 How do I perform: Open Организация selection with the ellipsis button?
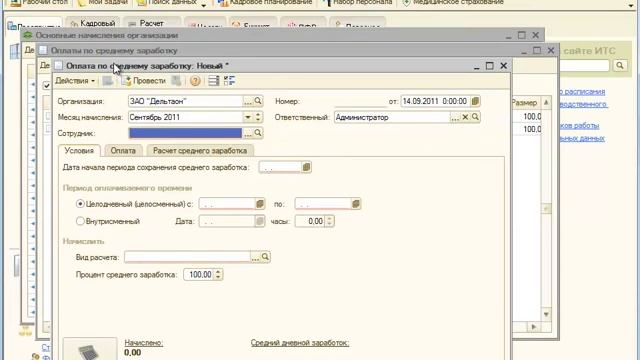pyautogui.click(x=248, y=101)
